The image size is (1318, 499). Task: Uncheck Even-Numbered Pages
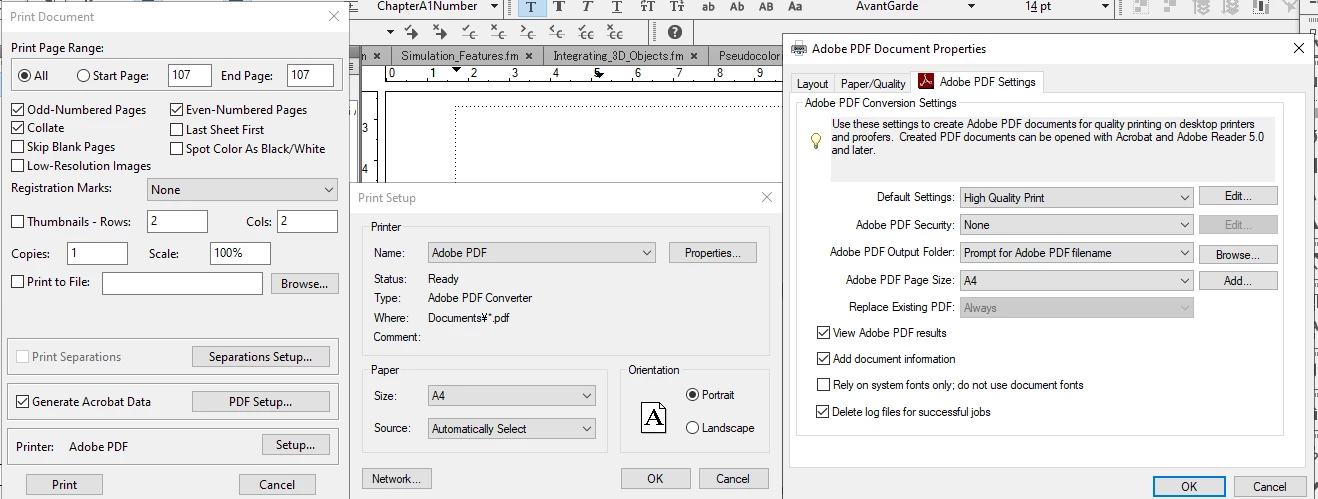tap(177, 110)
